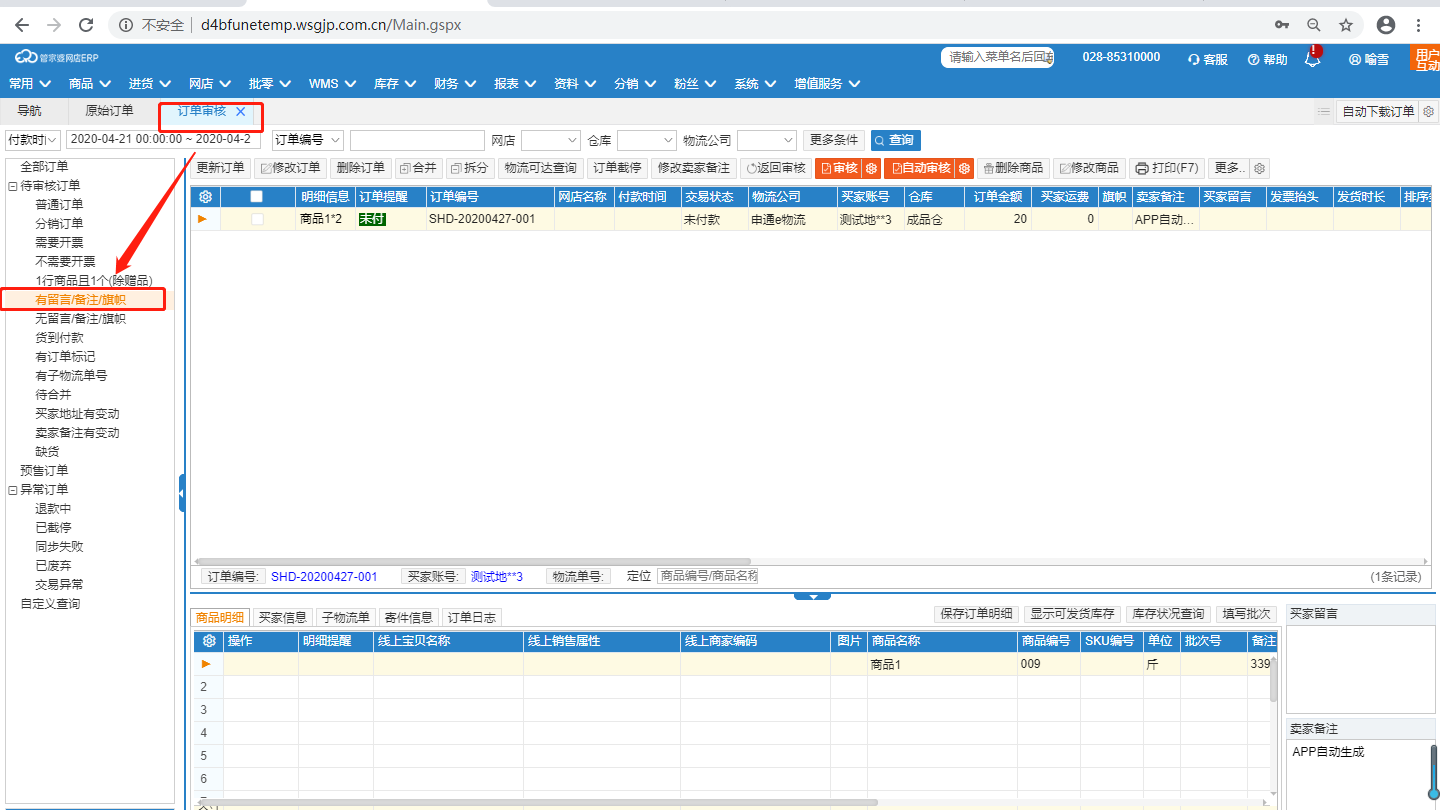The image size is (1440, 810).
Task: Click the gear icon beside 自动审核
Action: (964, 168)
